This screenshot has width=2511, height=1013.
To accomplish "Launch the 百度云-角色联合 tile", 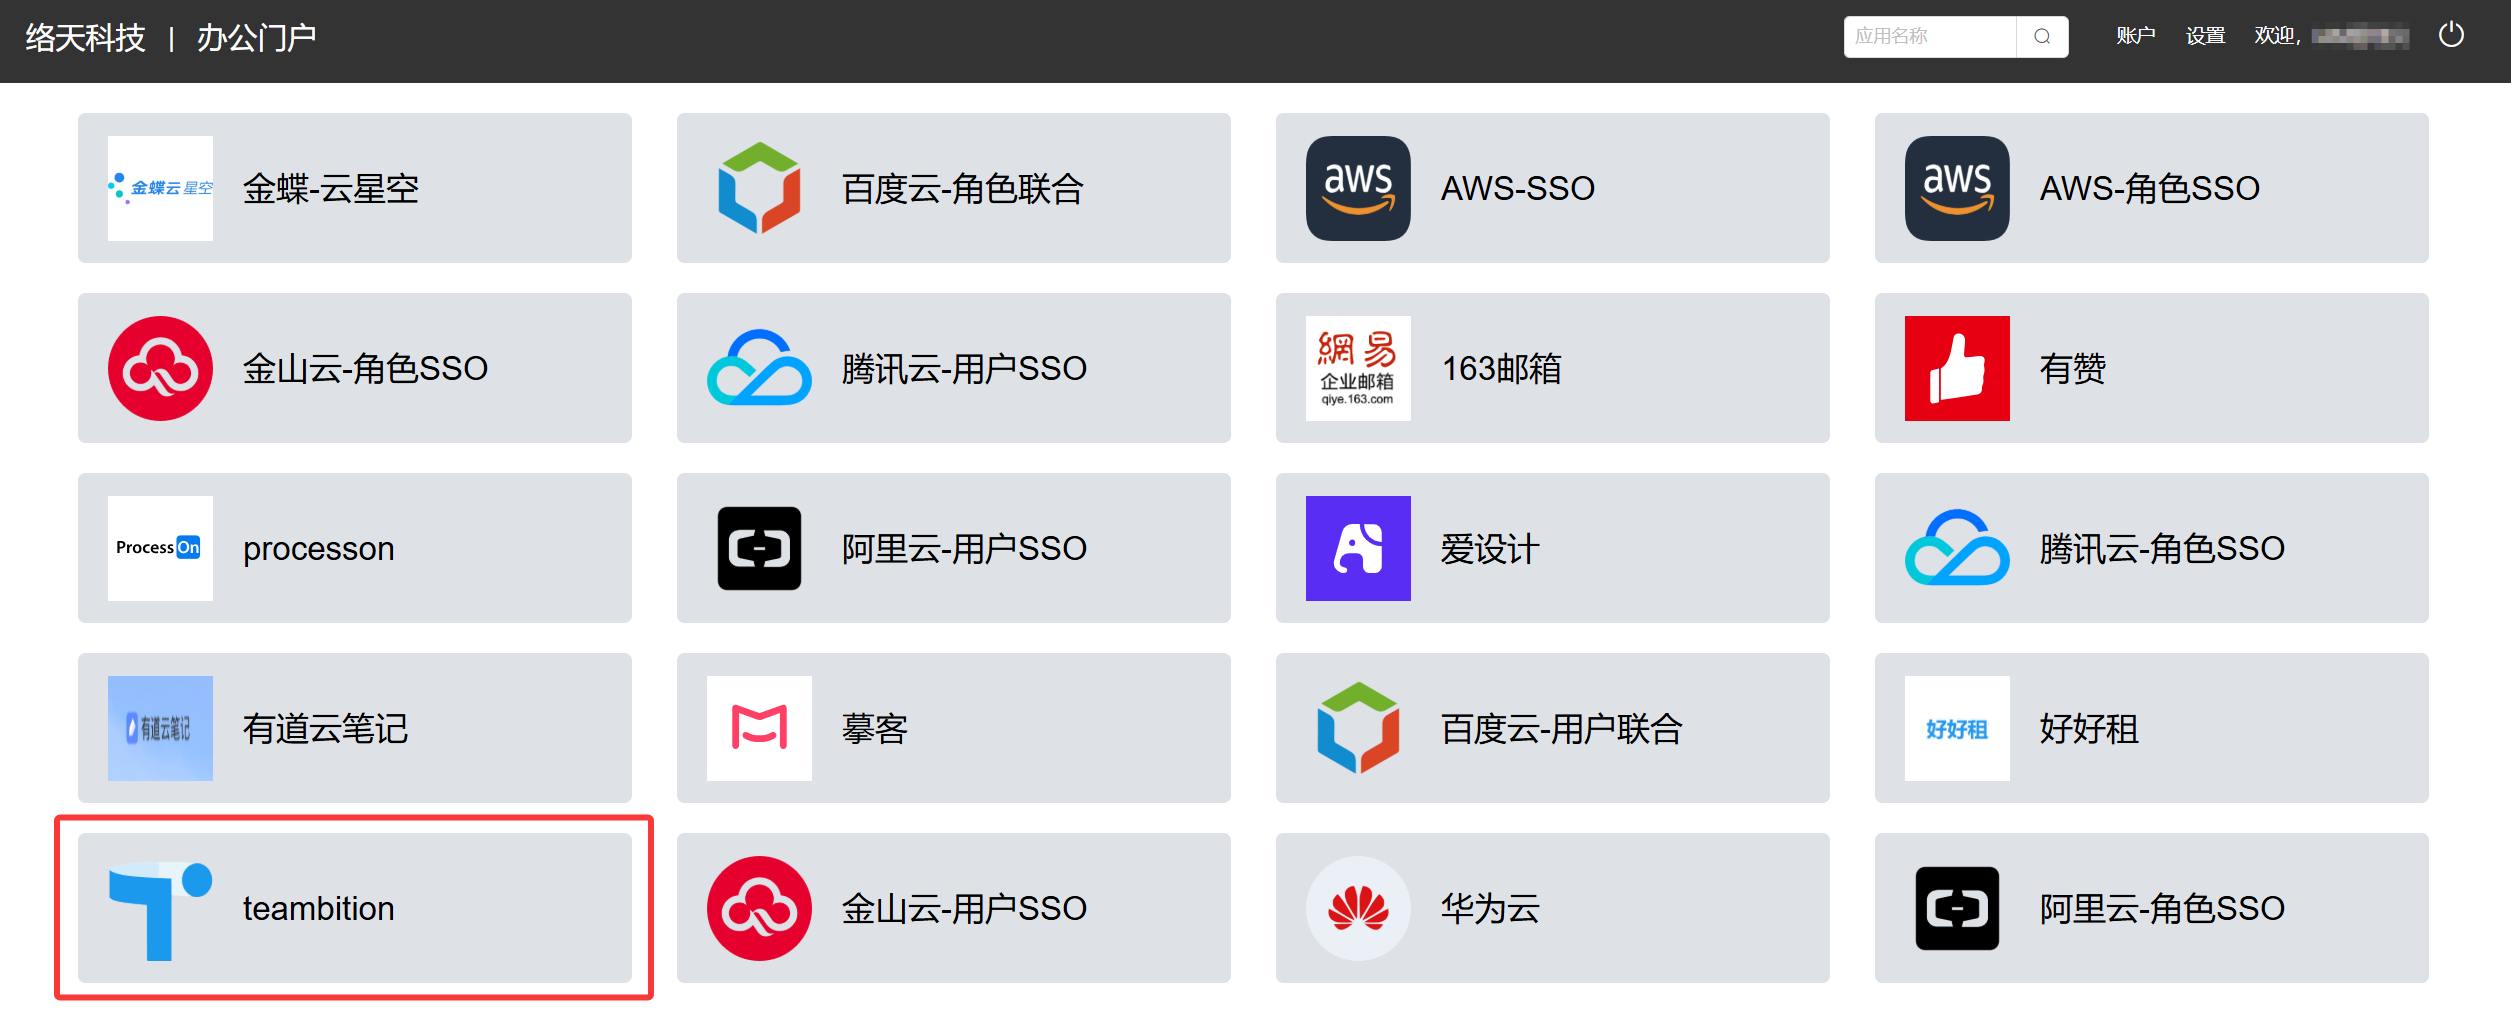I will (x=953, y=189).
